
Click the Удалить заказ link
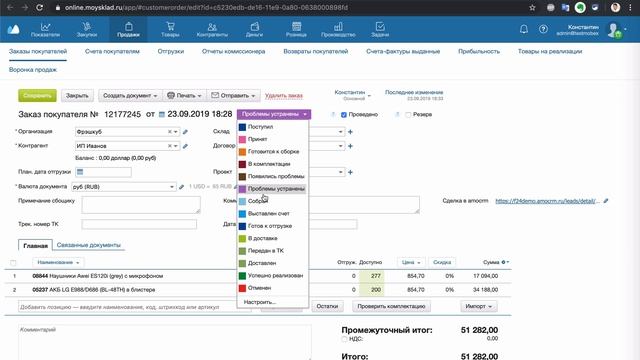coord(284,96)
